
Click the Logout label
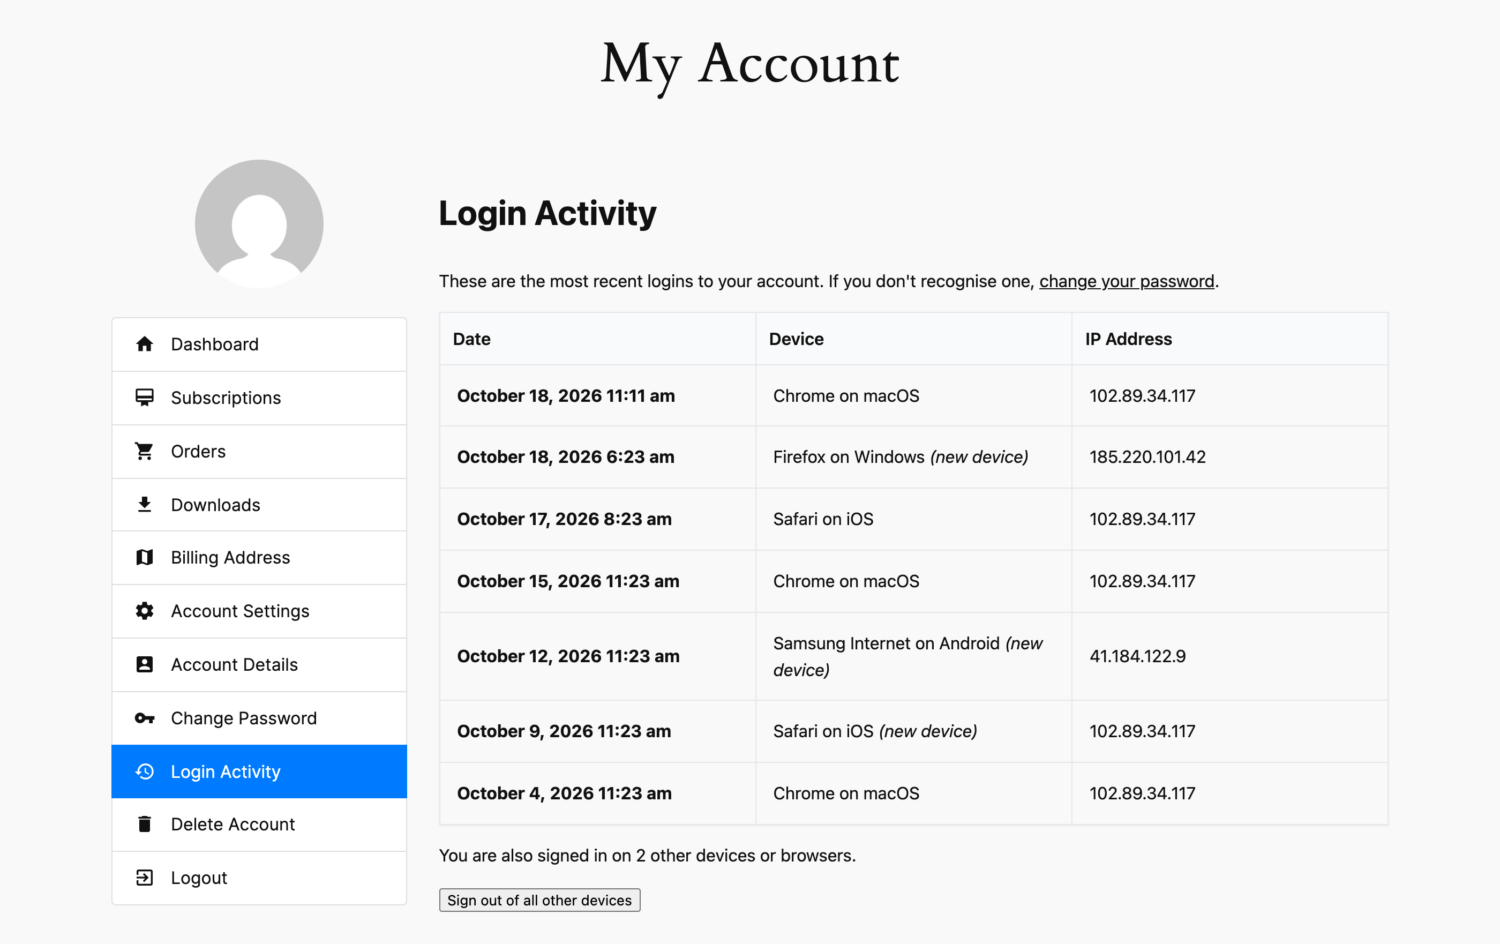point(199,878)
